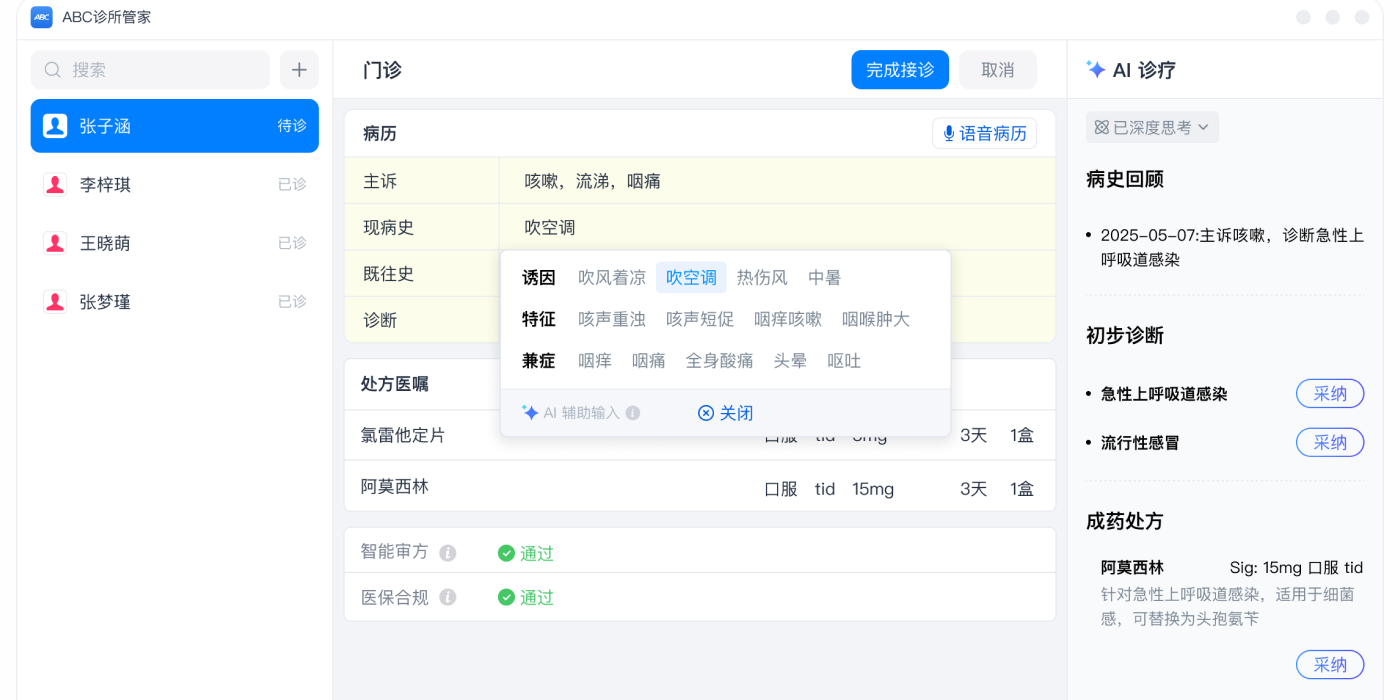Click info icon next to 智能审方
This screenshot has width=1400, height=700.
click(x=448, y=553)
